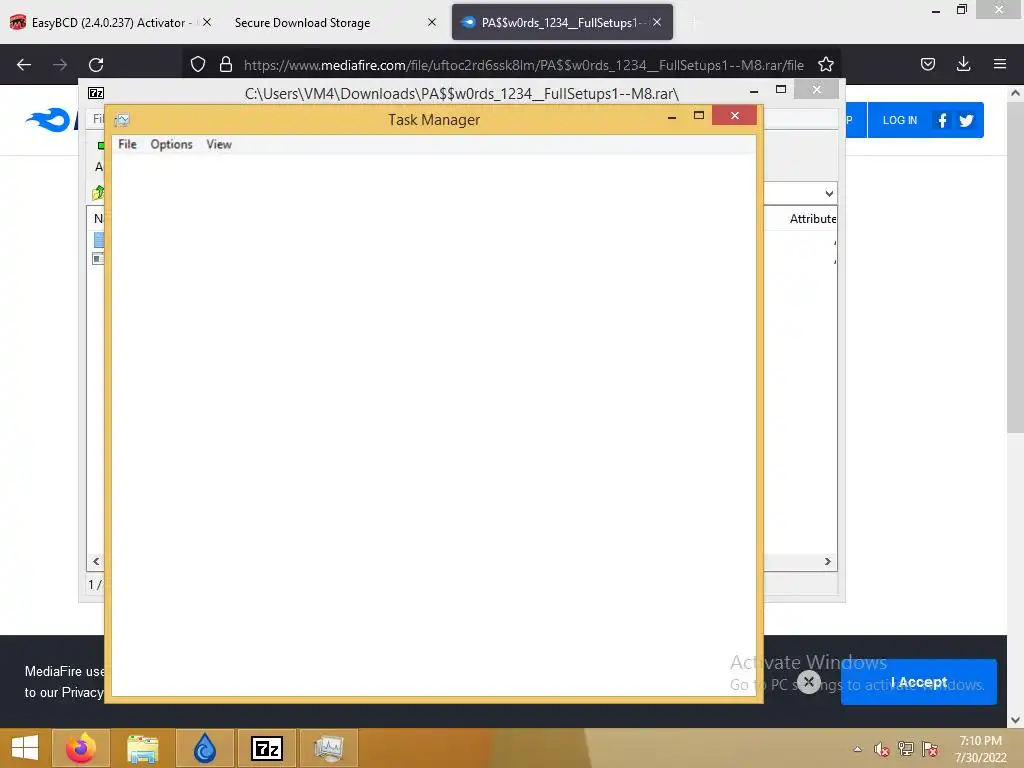
Task: Open Firefox application hamburger menu
Action: point(1000,64)
